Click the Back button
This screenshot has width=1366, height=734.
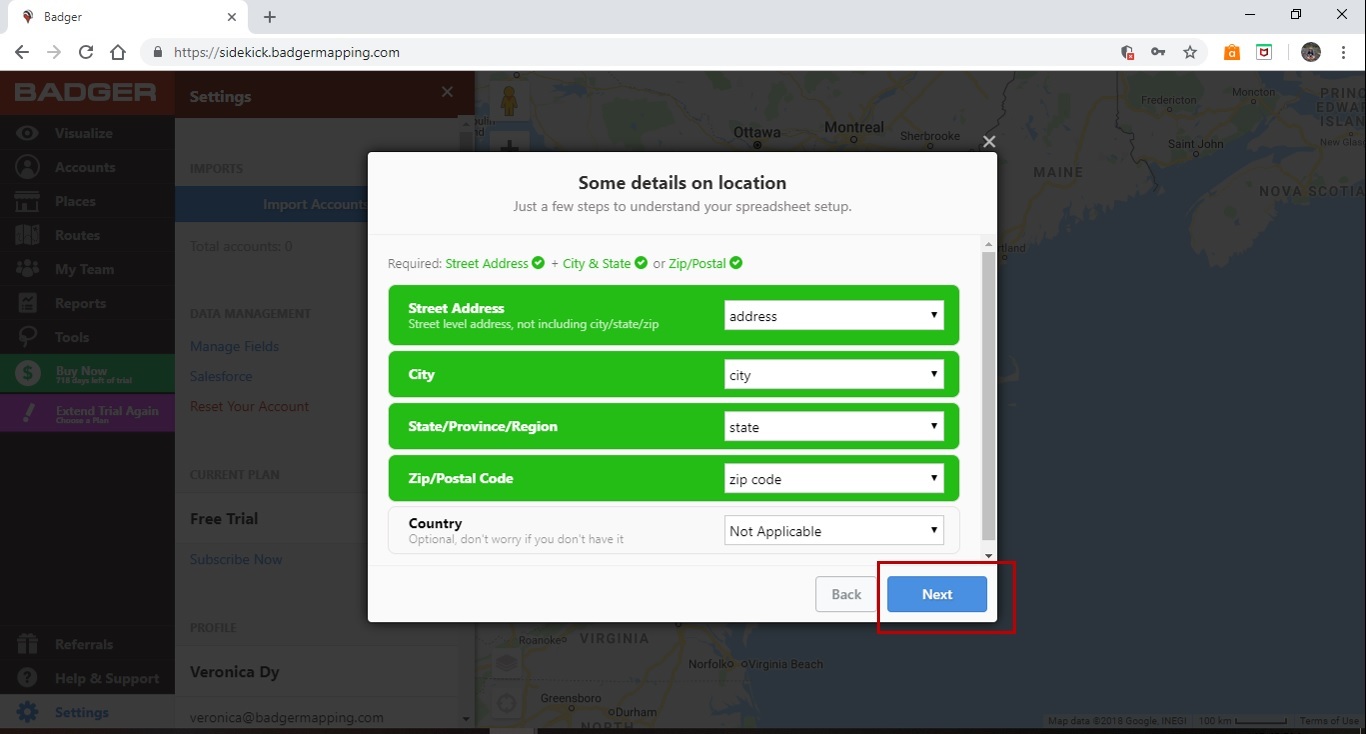[846, 594]
